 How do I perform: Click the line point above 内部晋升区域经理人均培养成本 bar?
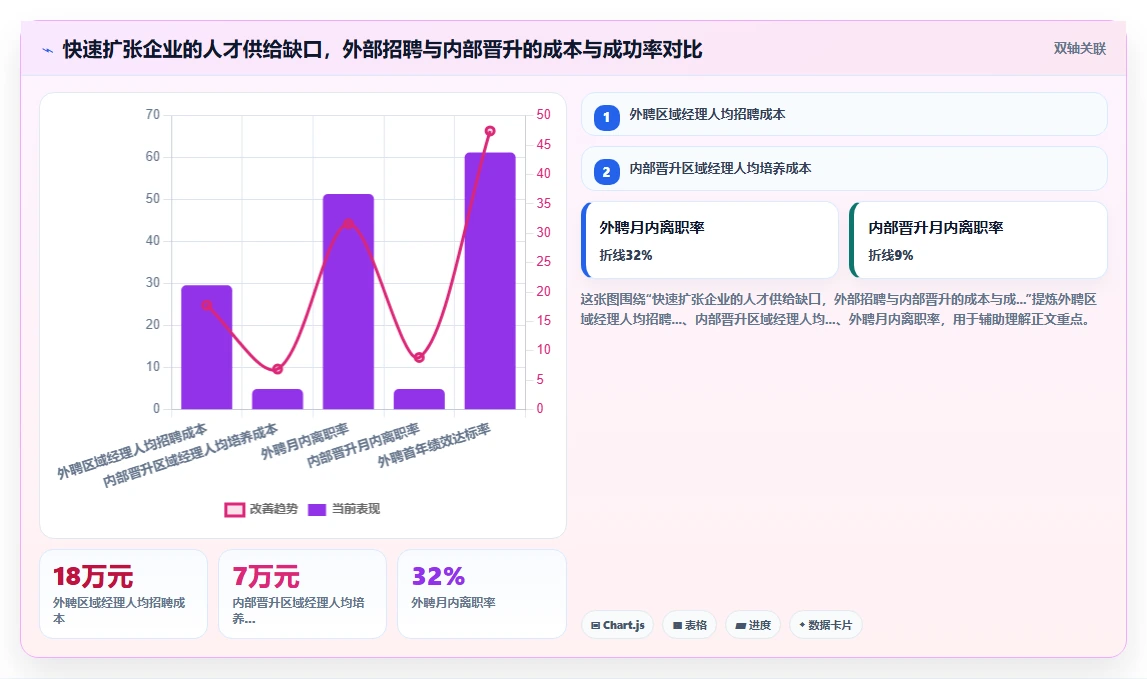coord(277,369)
